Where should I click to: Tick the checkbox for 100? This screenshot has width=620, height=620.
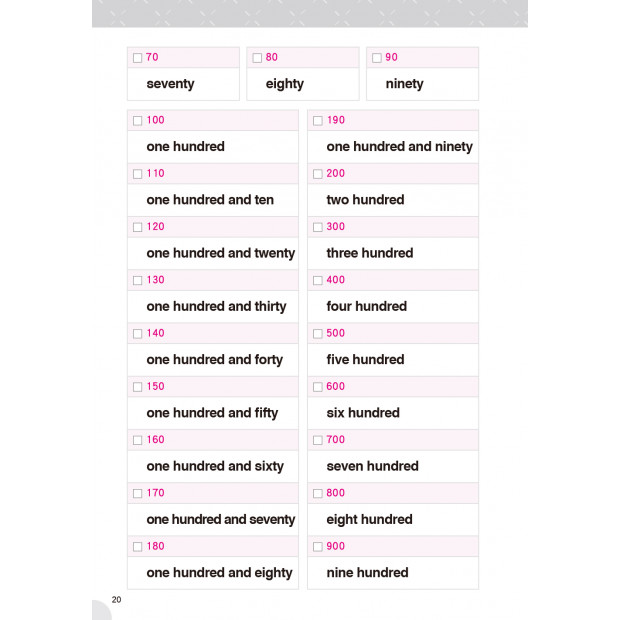coord(137,121)
